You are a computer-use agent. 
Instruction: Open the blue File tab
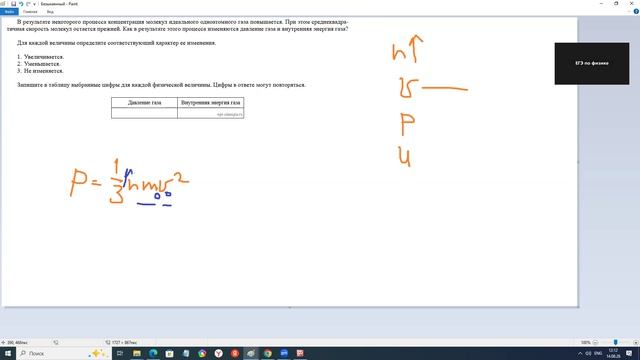9,12
